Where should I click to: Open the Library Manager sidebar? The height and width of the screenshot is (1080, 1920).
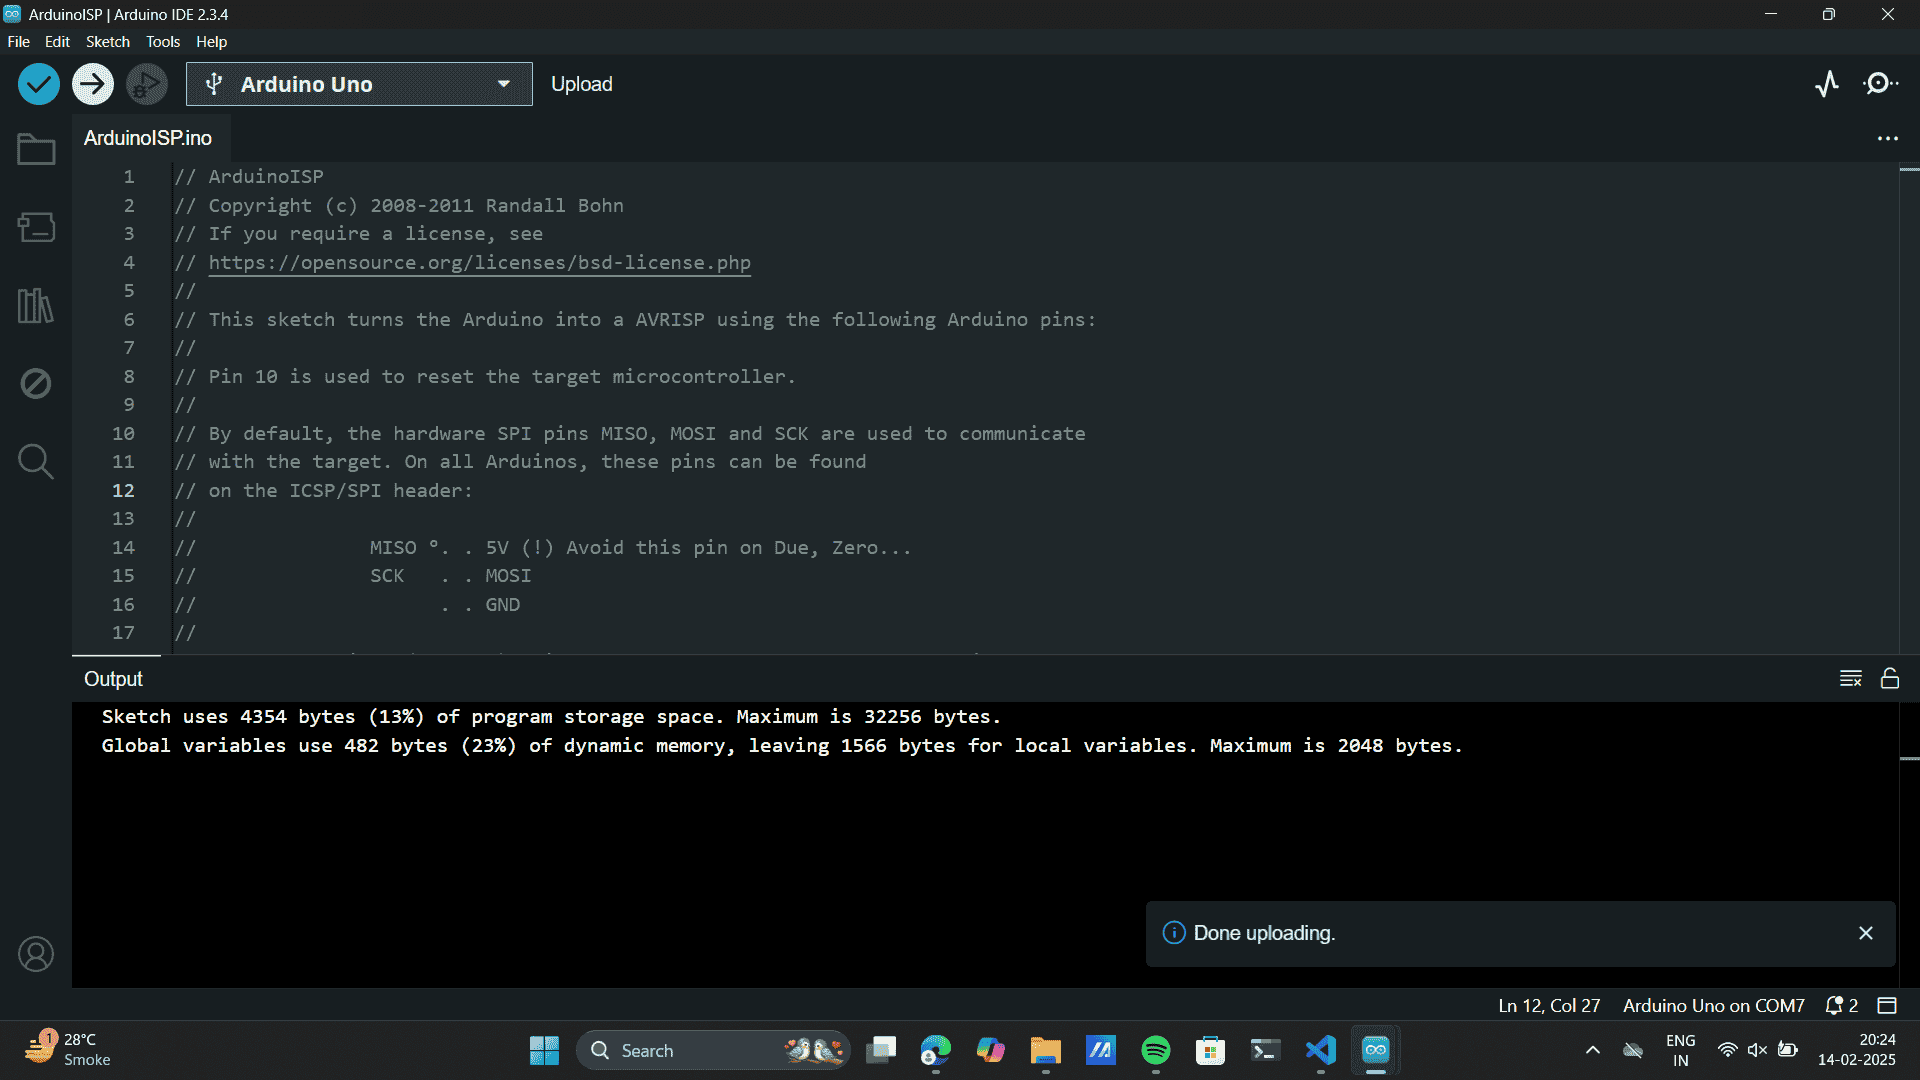coord(36,305)
